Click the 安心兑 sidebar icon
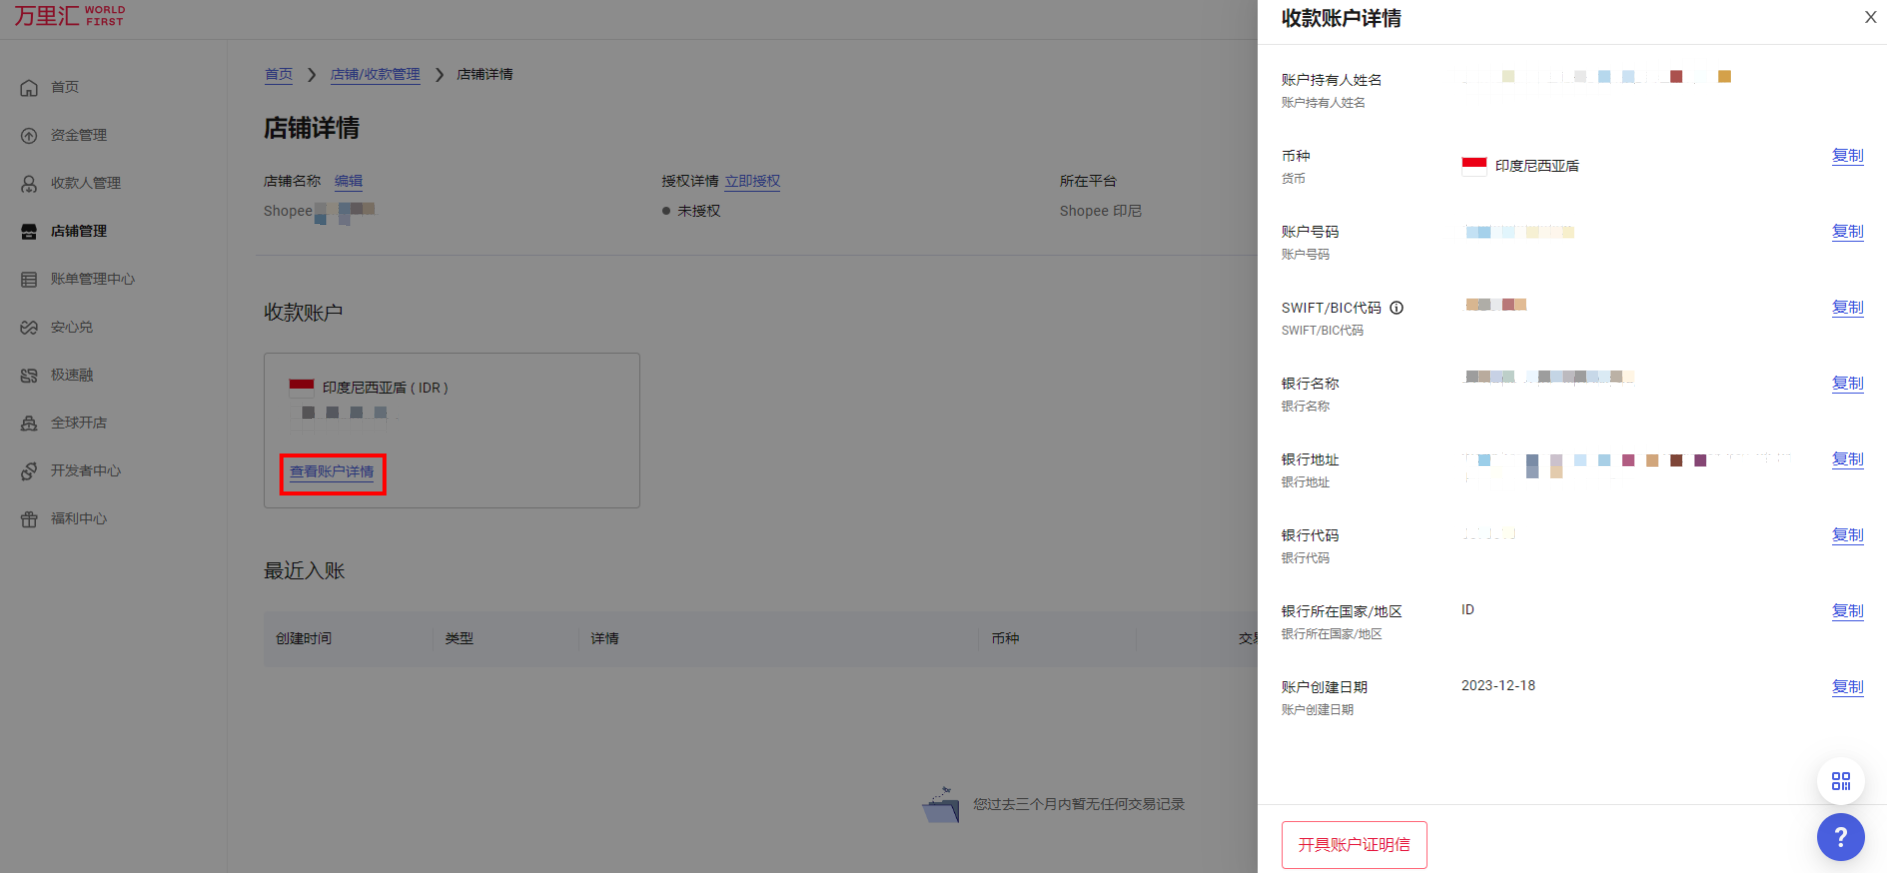 [29, 328]
